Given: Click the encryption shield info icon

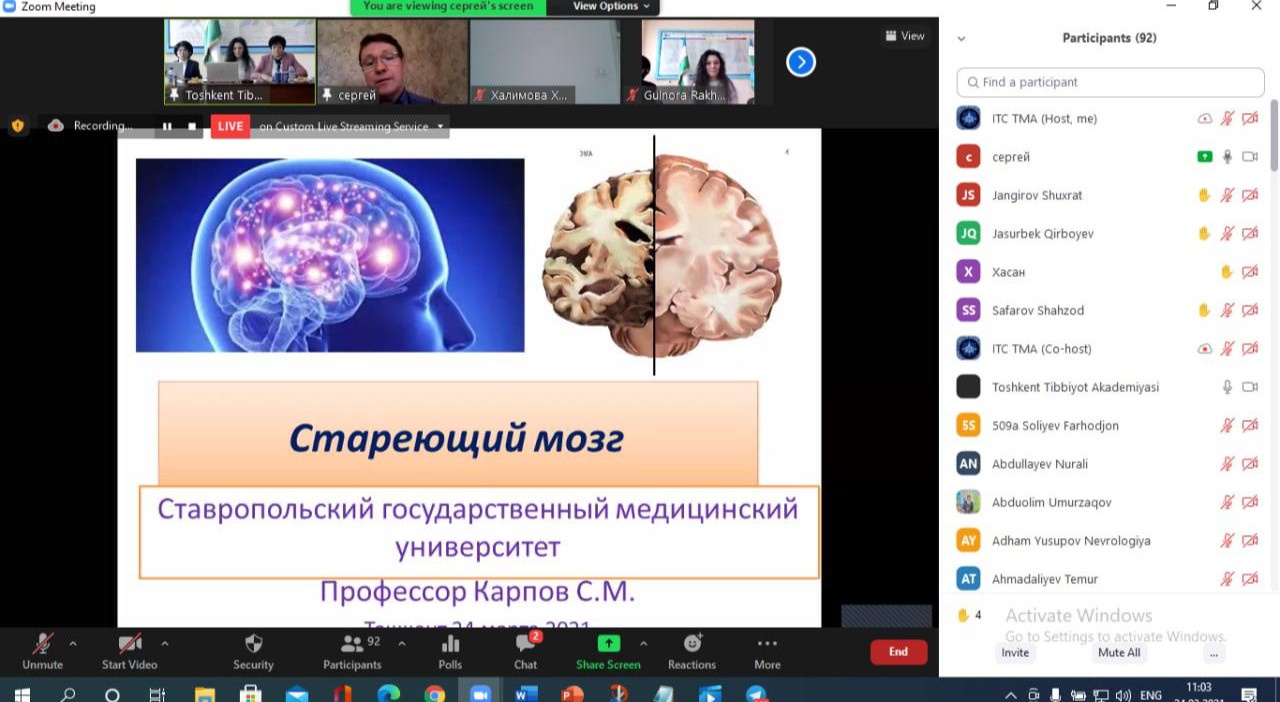Looking at the screenshot, I should click(17, 126).
